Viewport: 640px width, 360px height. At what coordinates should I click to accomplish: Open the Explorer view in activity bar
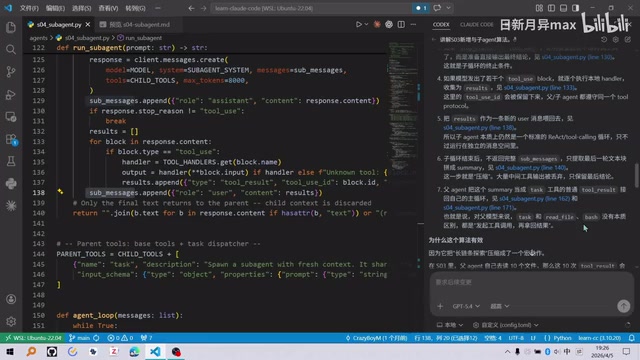pyautogui.click(x=11, y=27)
